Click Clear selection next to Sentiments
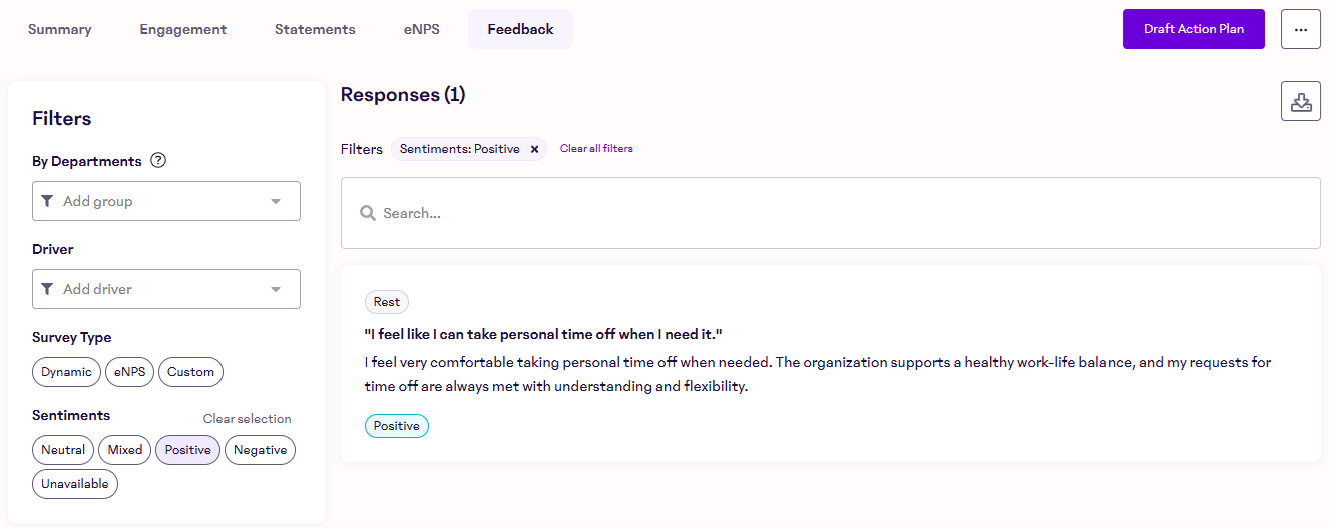The height and width of the screenshot is (528, 1329). click(x=247, y=419)
